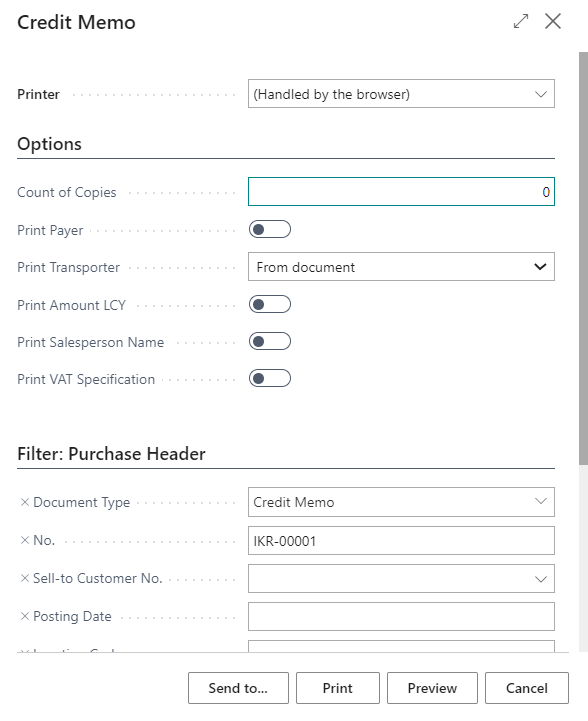588x721 pixels.
Task: Click the Count of Copies label
Action: click(67, 192)
